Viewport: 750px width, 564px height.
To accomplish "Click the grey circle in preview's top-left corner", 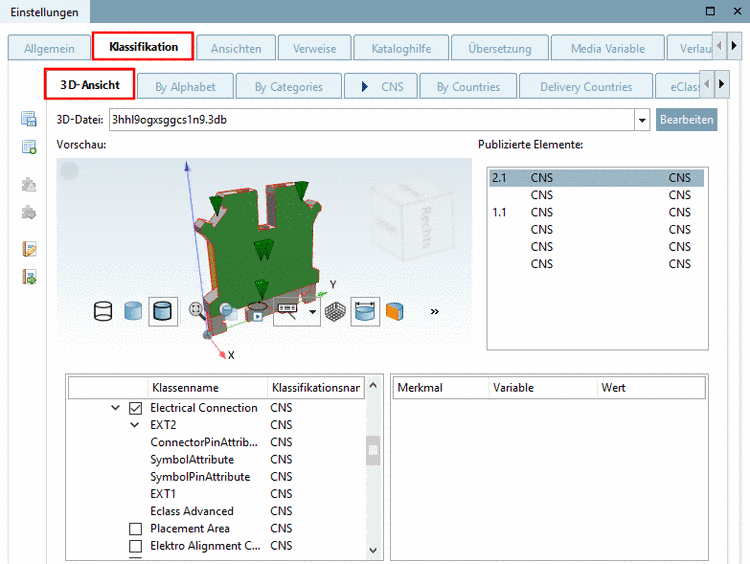I will coord(69,171).
